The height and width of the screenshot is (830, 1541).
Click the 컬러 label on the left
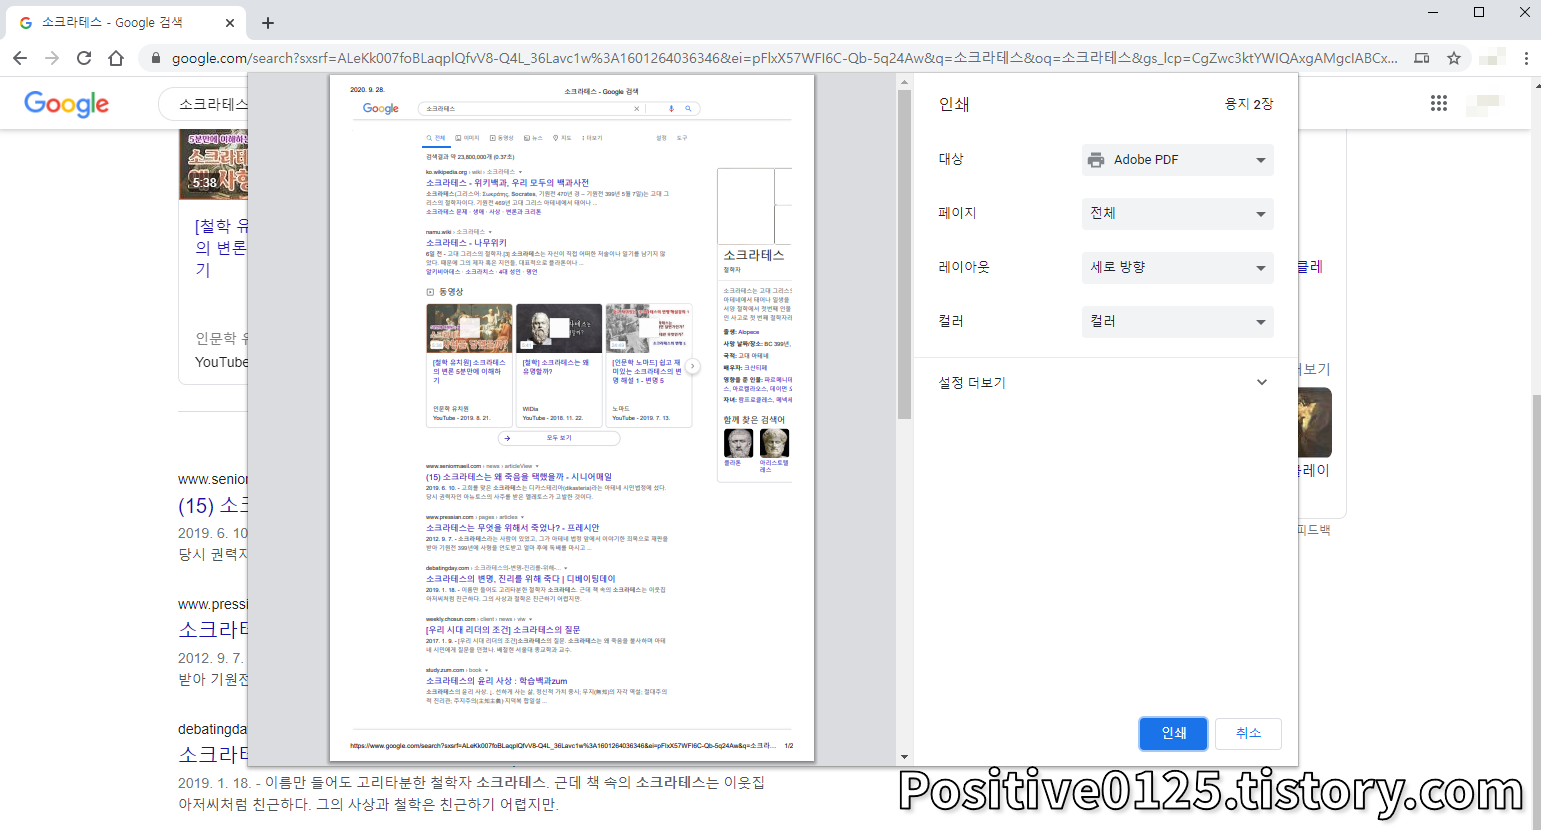click(x=951, y=321)
